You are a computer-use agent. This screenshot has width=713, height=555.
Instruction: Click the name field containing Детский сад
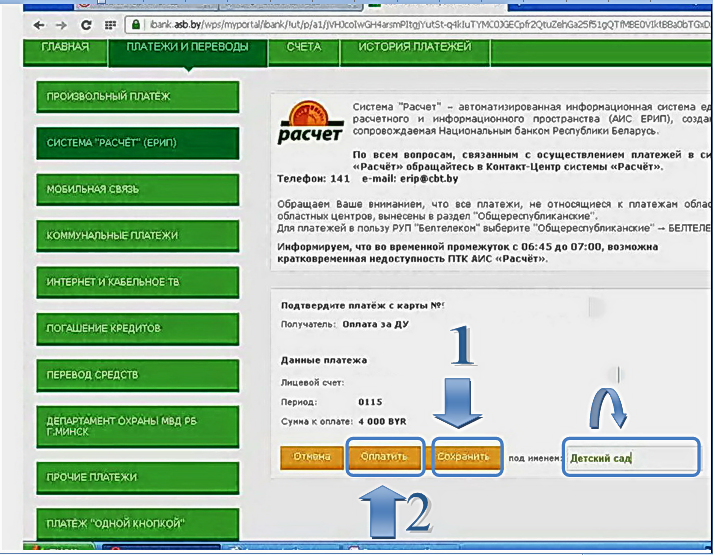click(630, 458)
